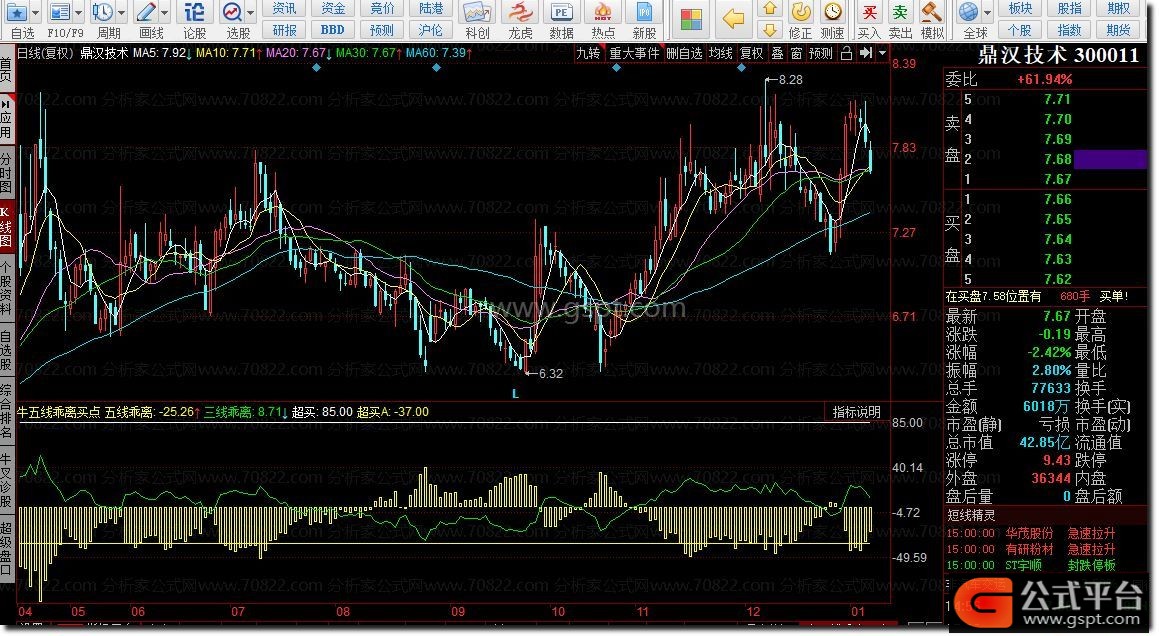This screenshot has height=636, width=1159.
Task: Open the 期货 futures button
Action: (1118, 30)
